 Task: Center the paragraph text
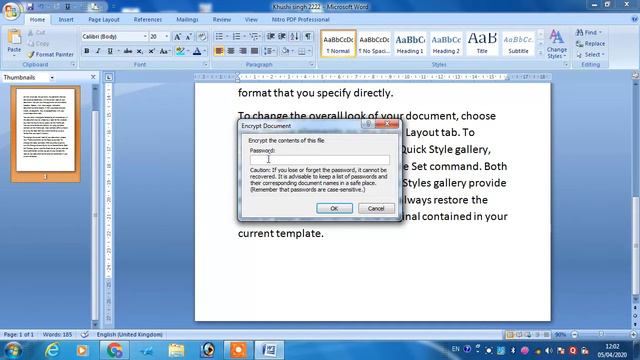coord(231,51)
